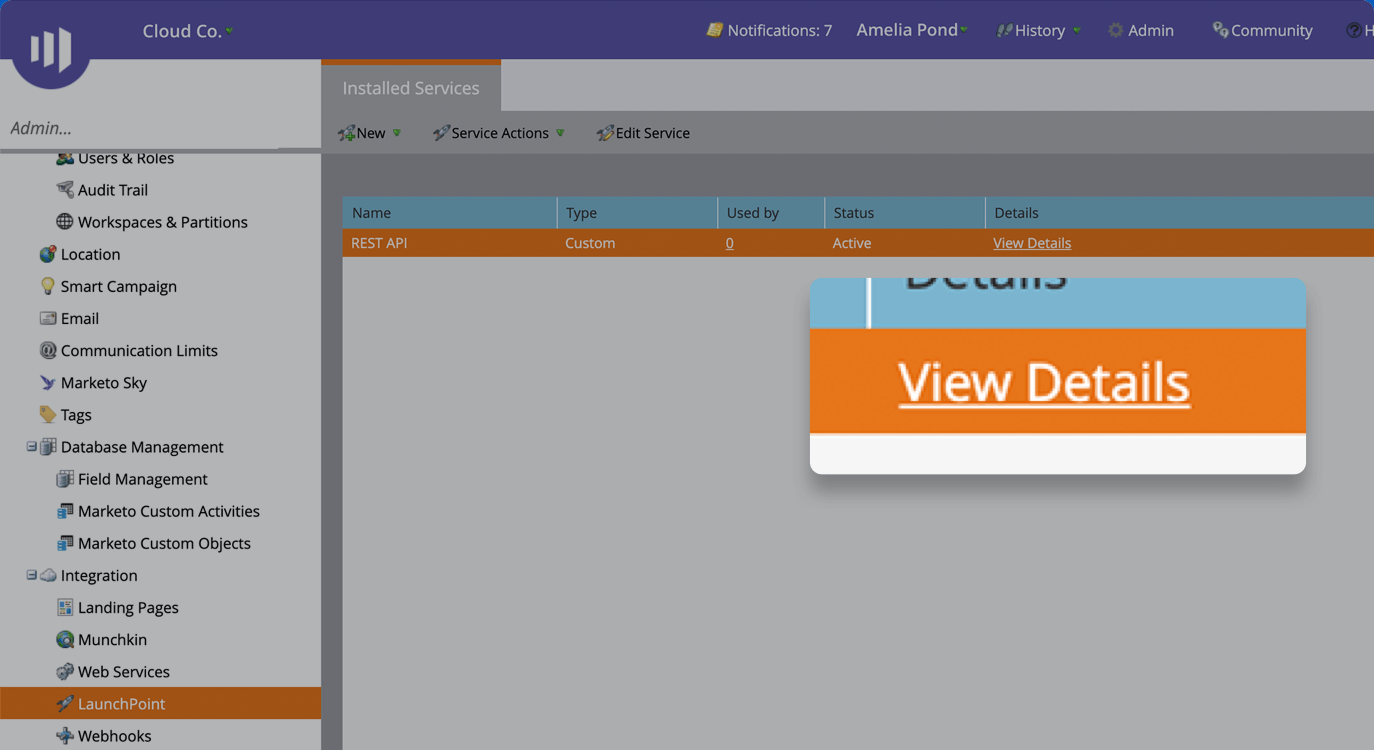
Task: Click View Details in REST API row
Action: pos(1032,243)
